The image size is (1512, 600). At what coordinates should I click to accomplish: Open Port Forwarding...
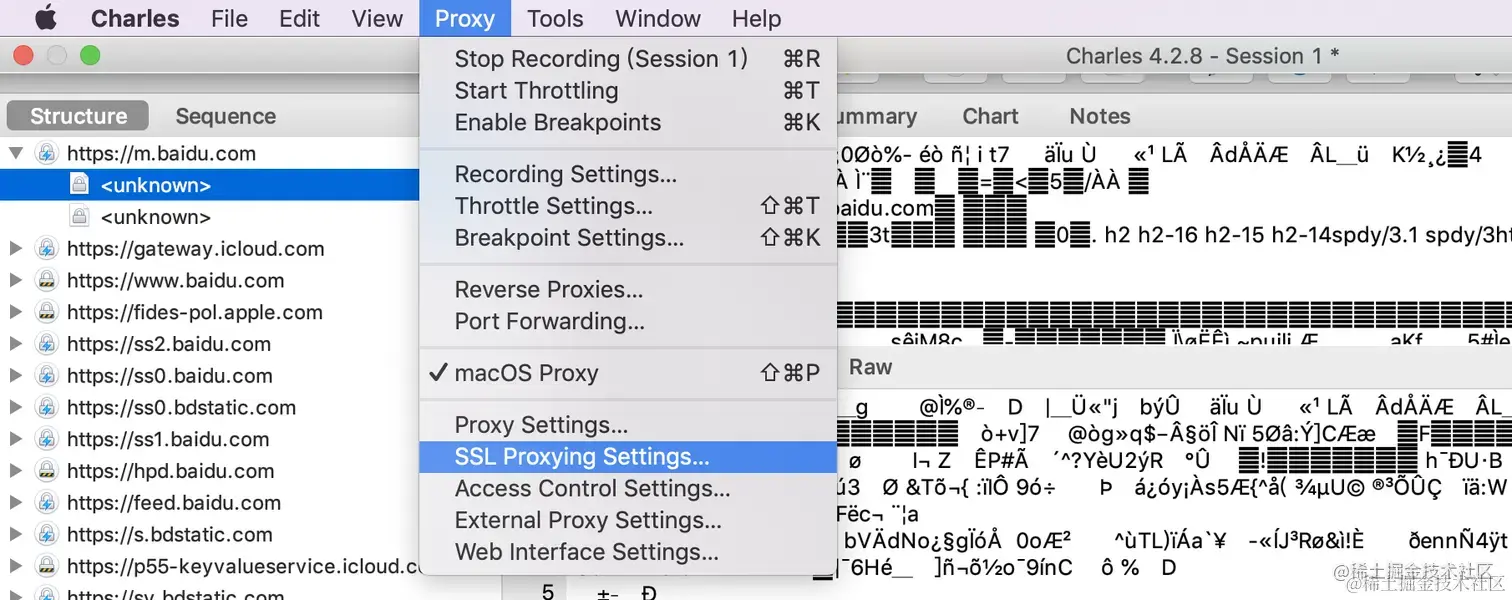click(x=628, y=322)
